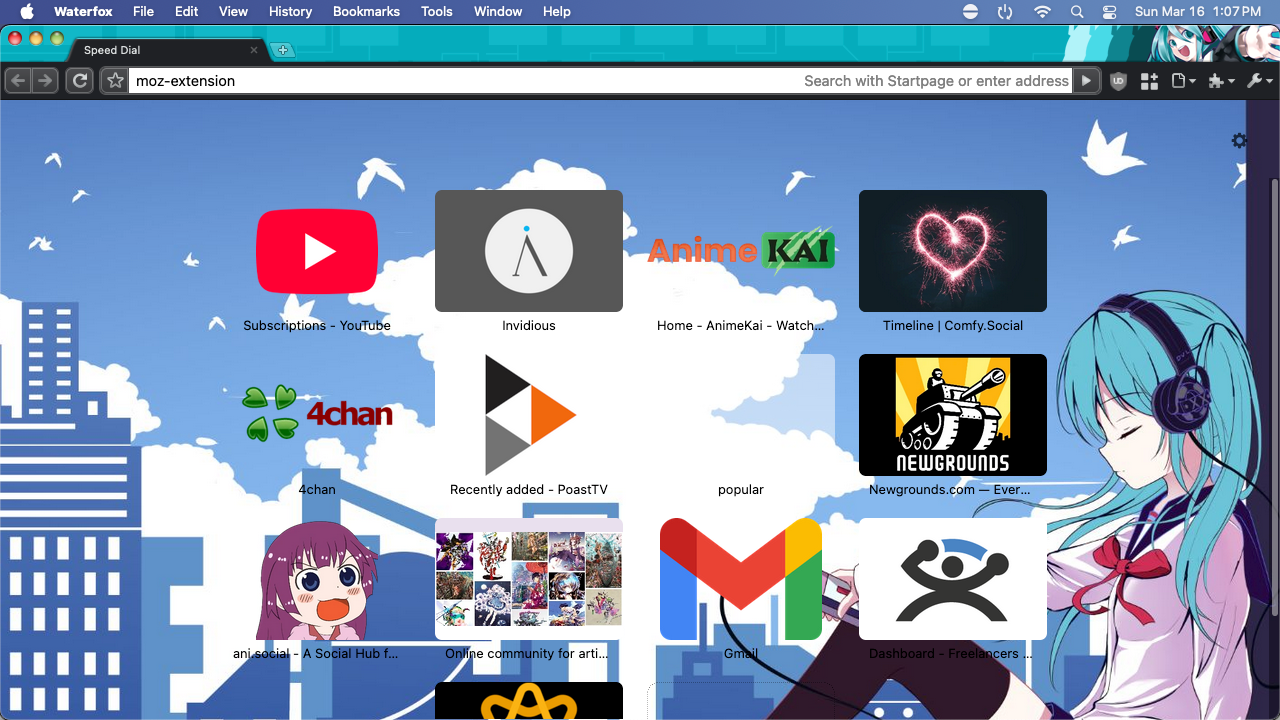Open a new tab with the plus button
Image resolution: width=1280 pixels, height=720 pixels.
click(x=283, y=50)
